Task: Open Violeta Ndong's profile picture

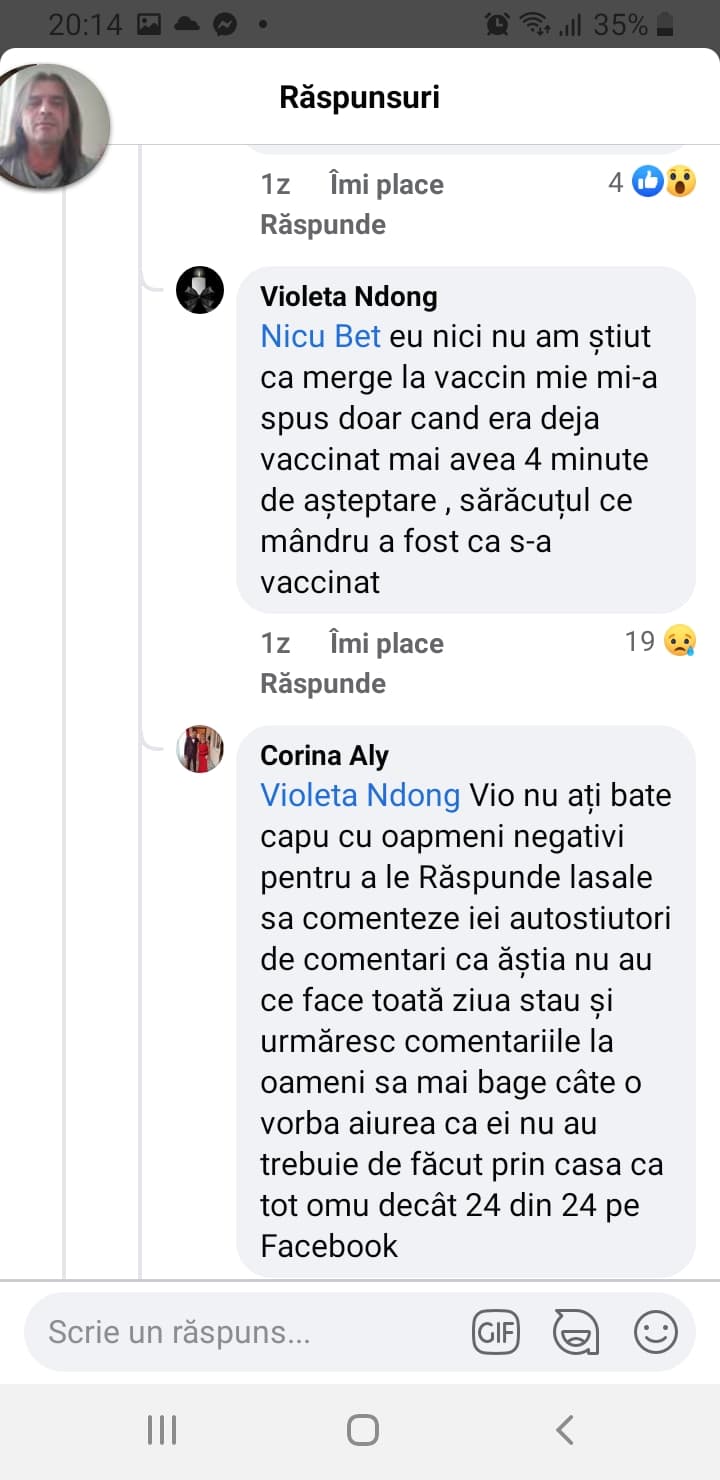Action: pyautogui.click(x=200, y=291)
